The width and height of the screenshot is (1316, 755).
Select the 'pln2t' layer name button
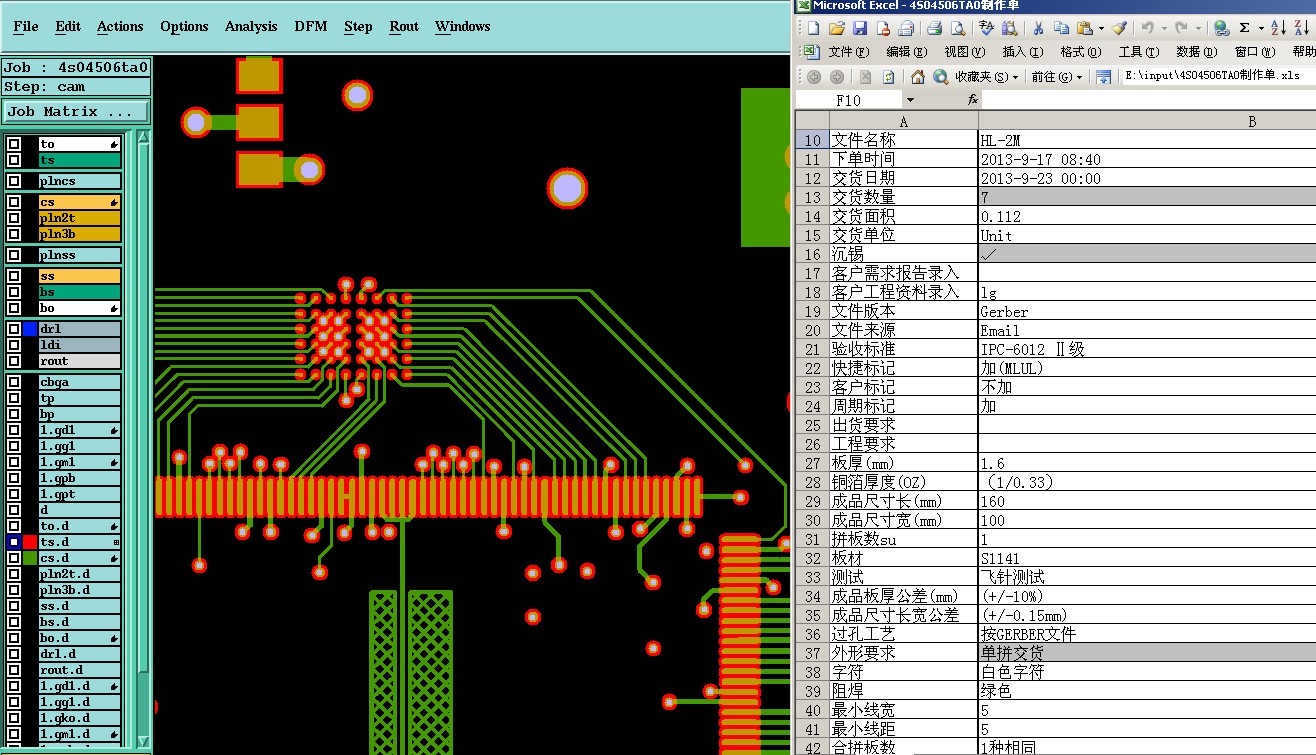(80, 218)
